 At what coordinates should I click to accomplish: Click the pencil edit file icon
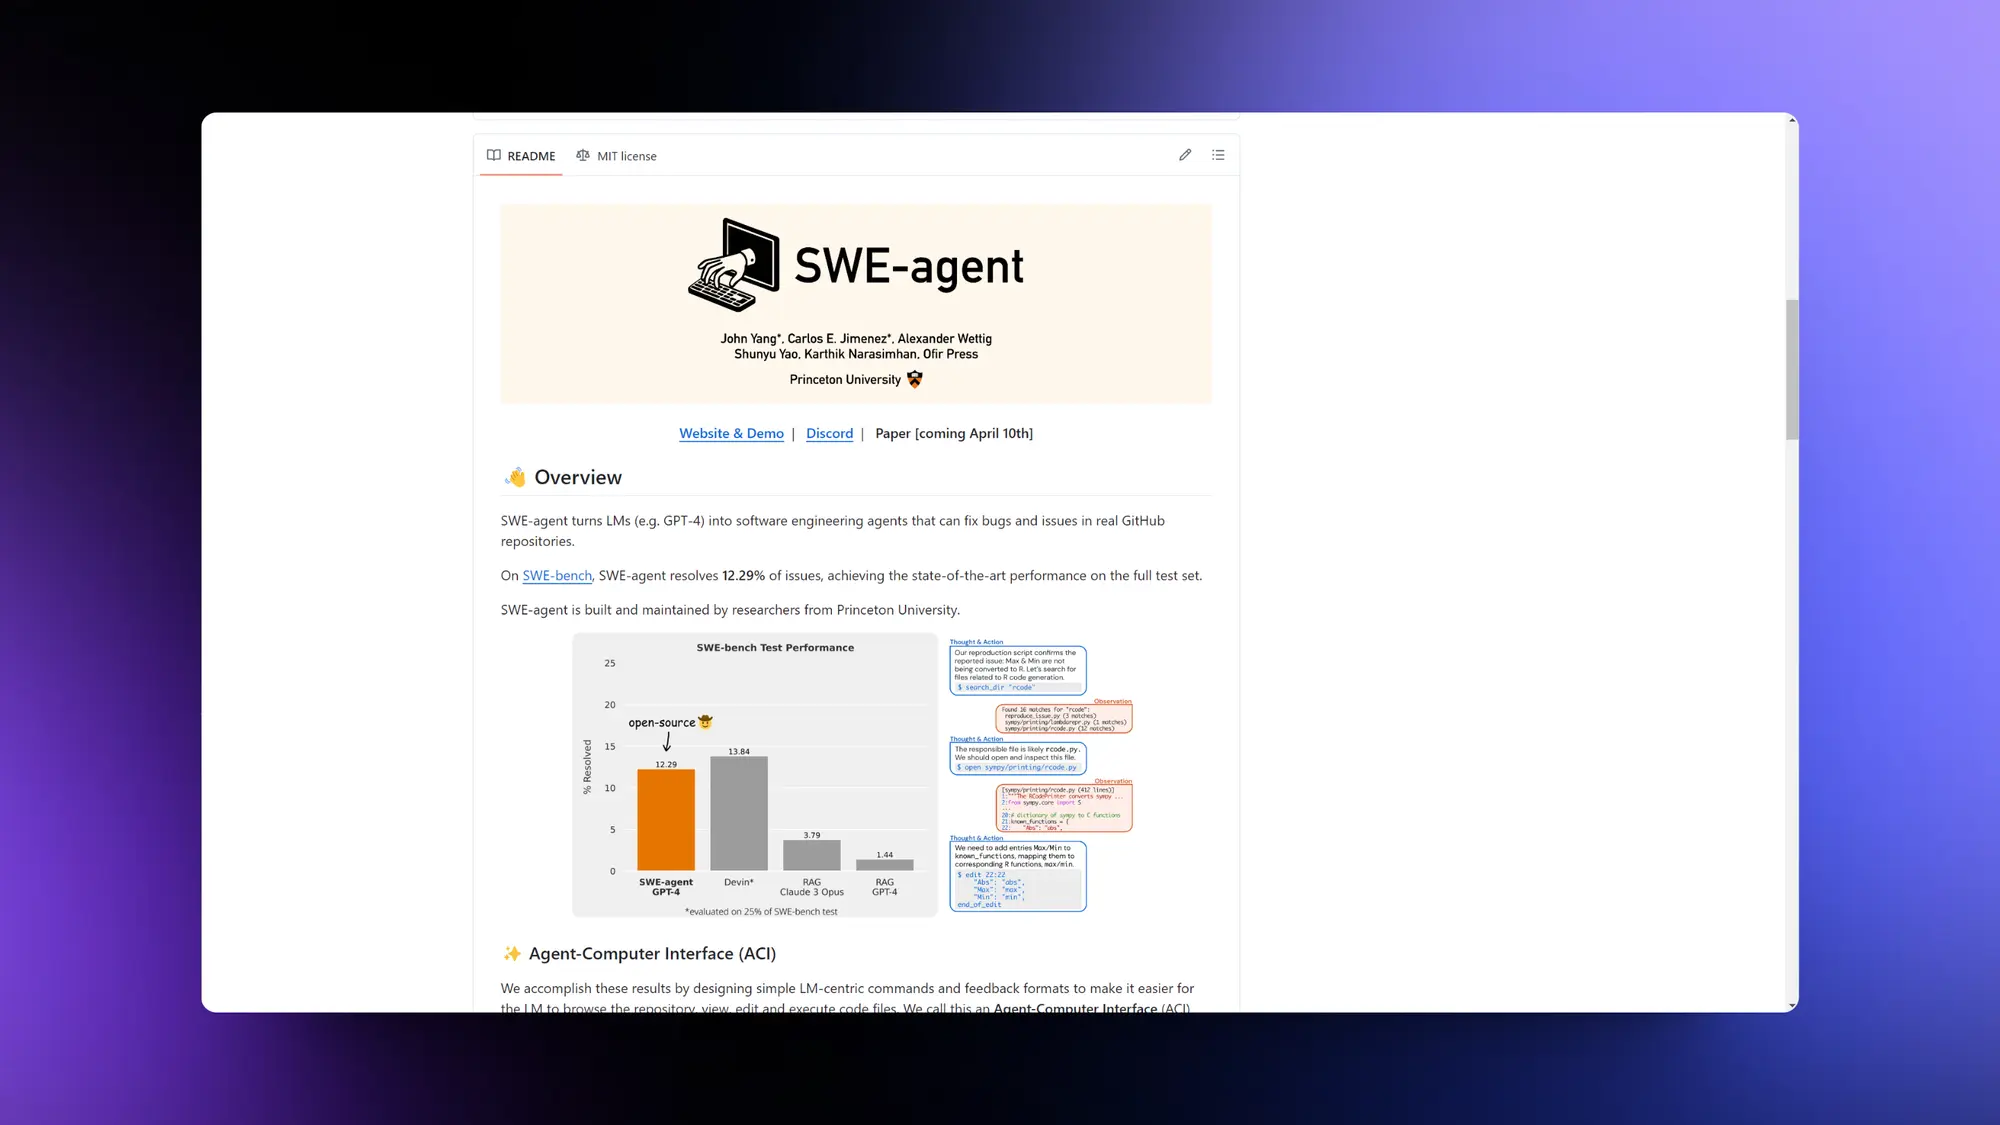(x=1185, y=155)
